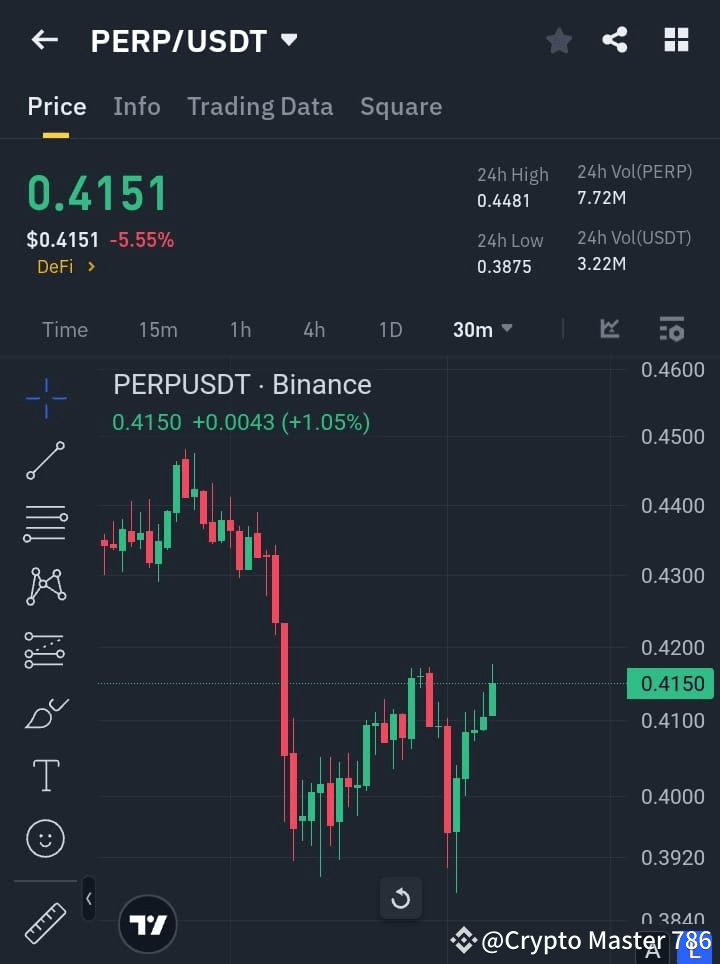Toggle the favorite star for PERP/USDT
Screen dimensions: 720x964
click(558, 40)
